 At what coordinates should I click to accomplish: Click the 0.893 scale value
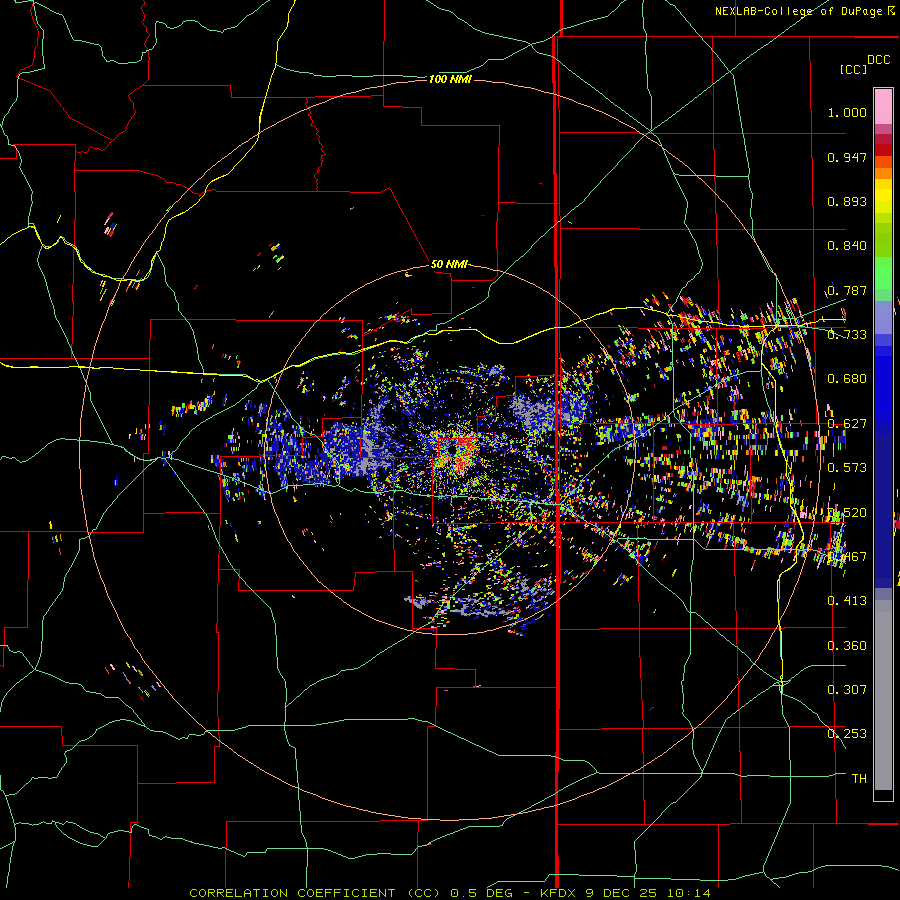pos(847,201)
